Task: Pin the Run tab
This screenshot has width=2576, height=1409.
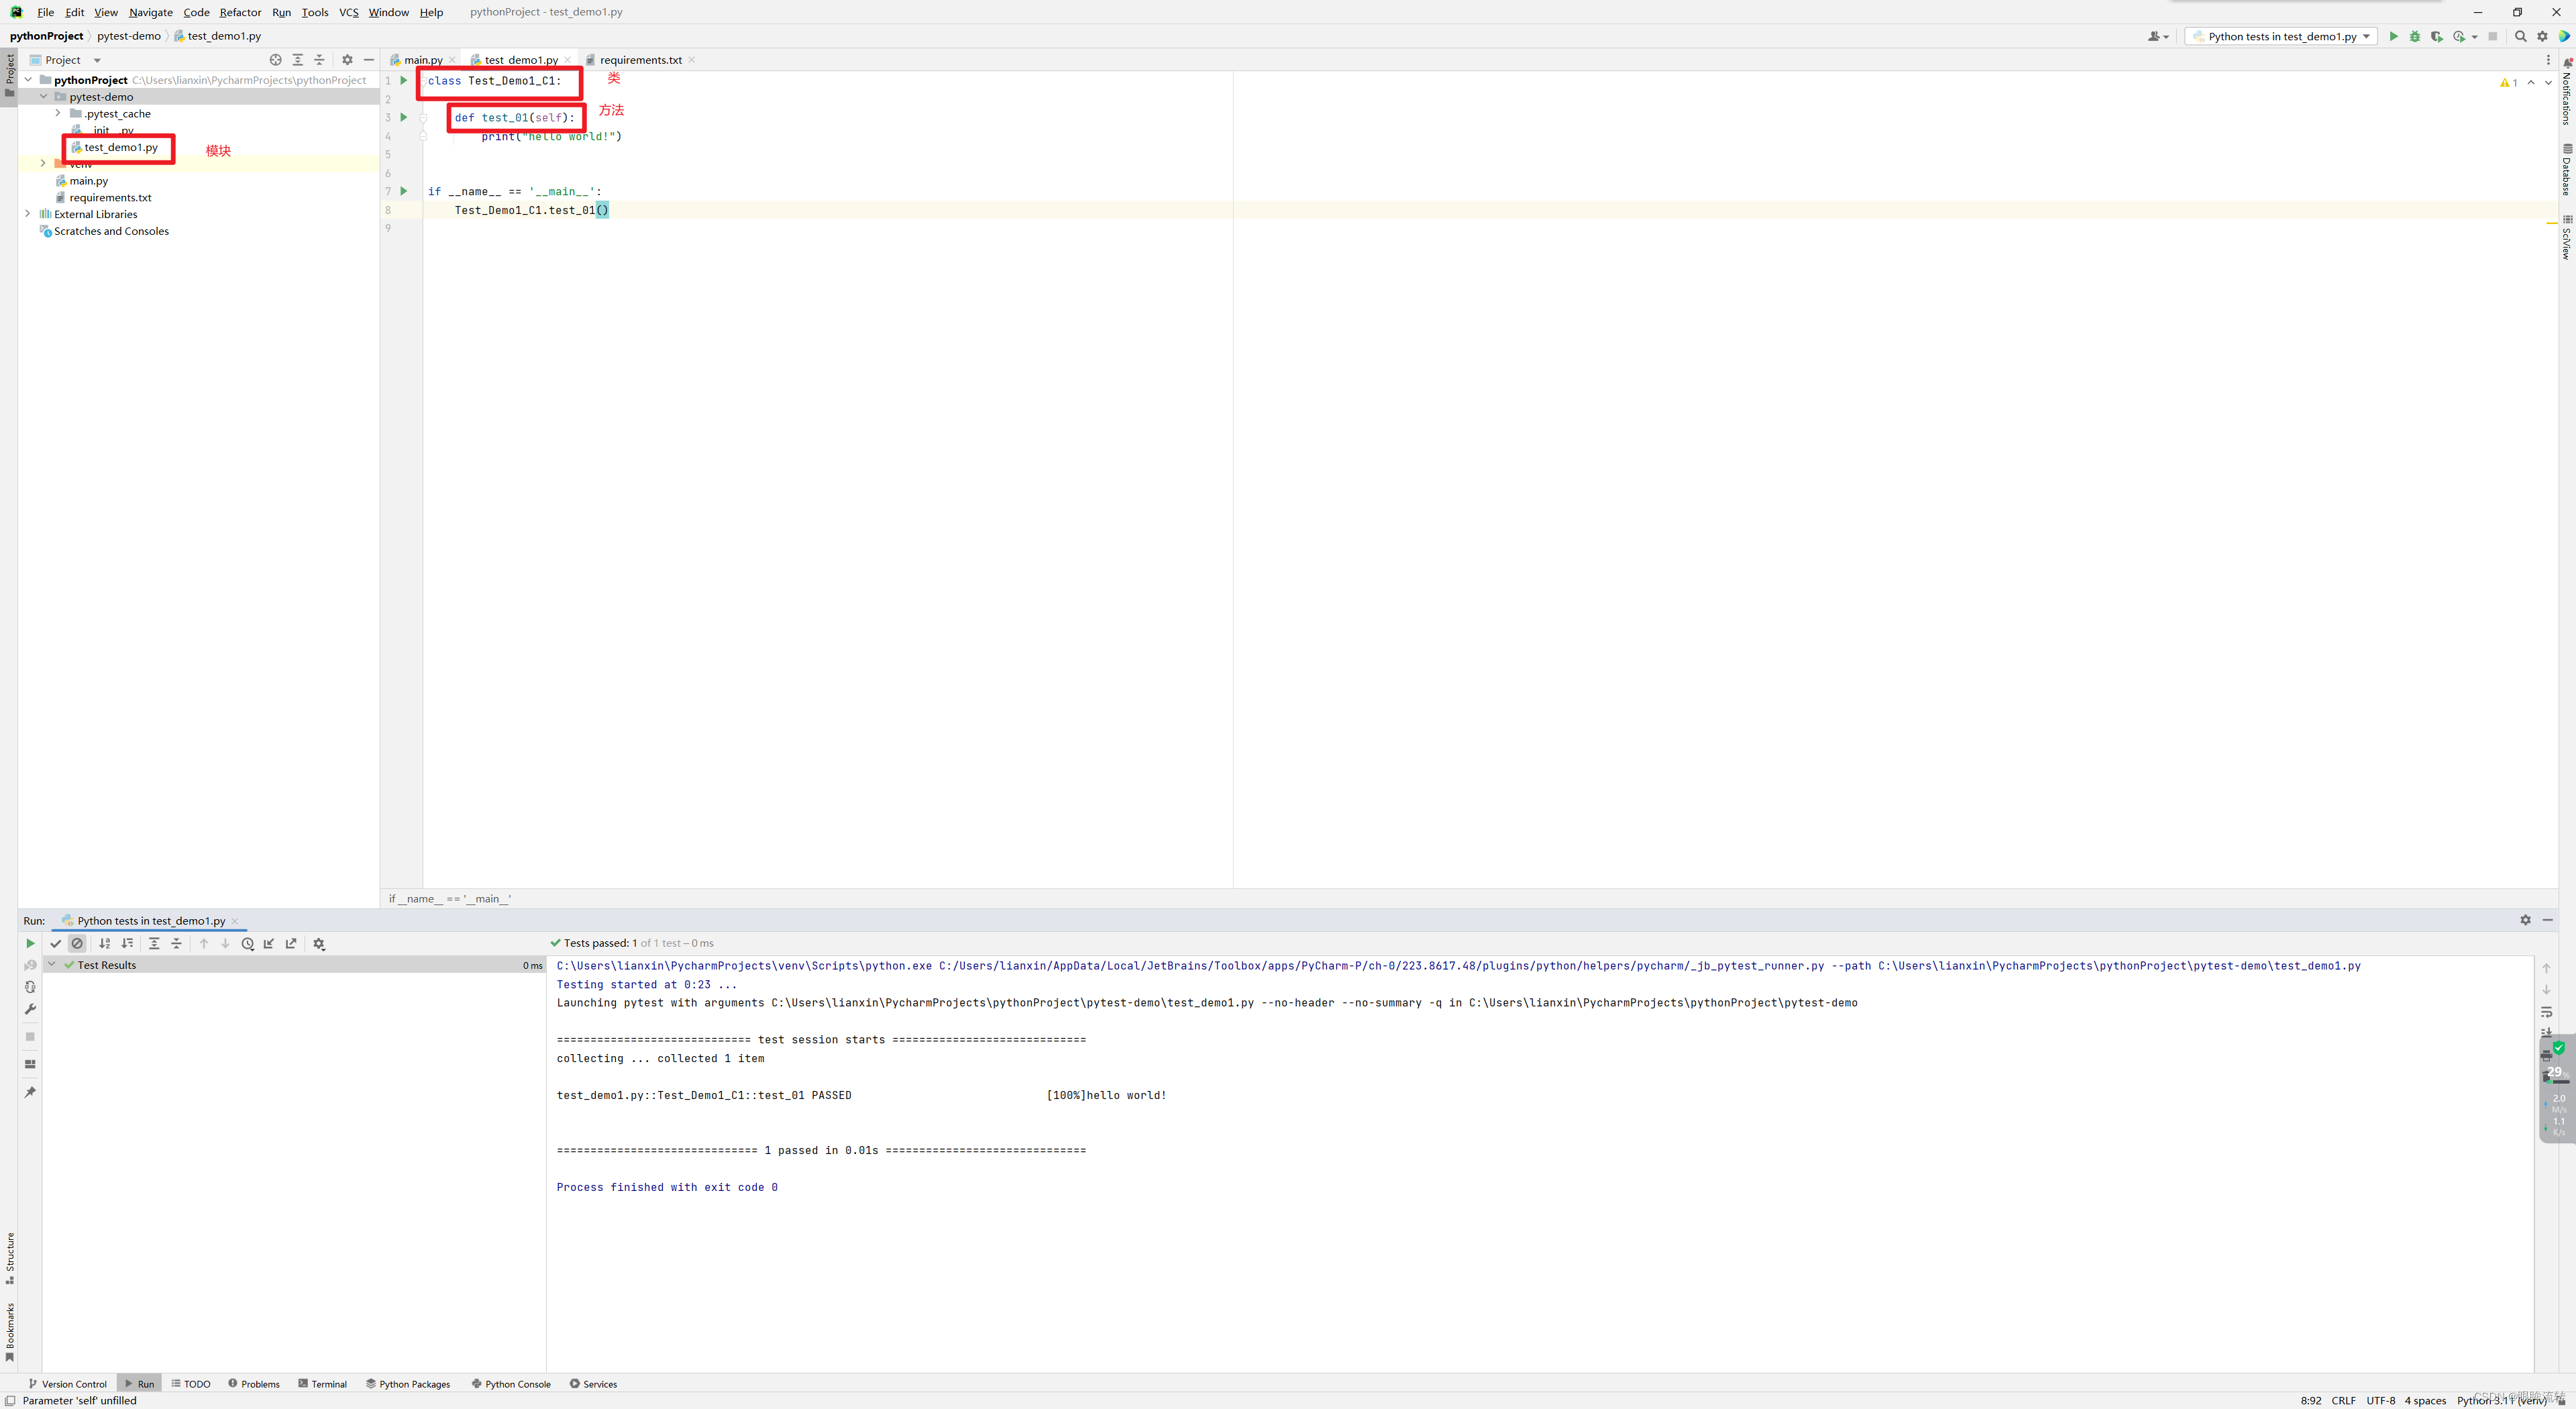Action: 30,1092
